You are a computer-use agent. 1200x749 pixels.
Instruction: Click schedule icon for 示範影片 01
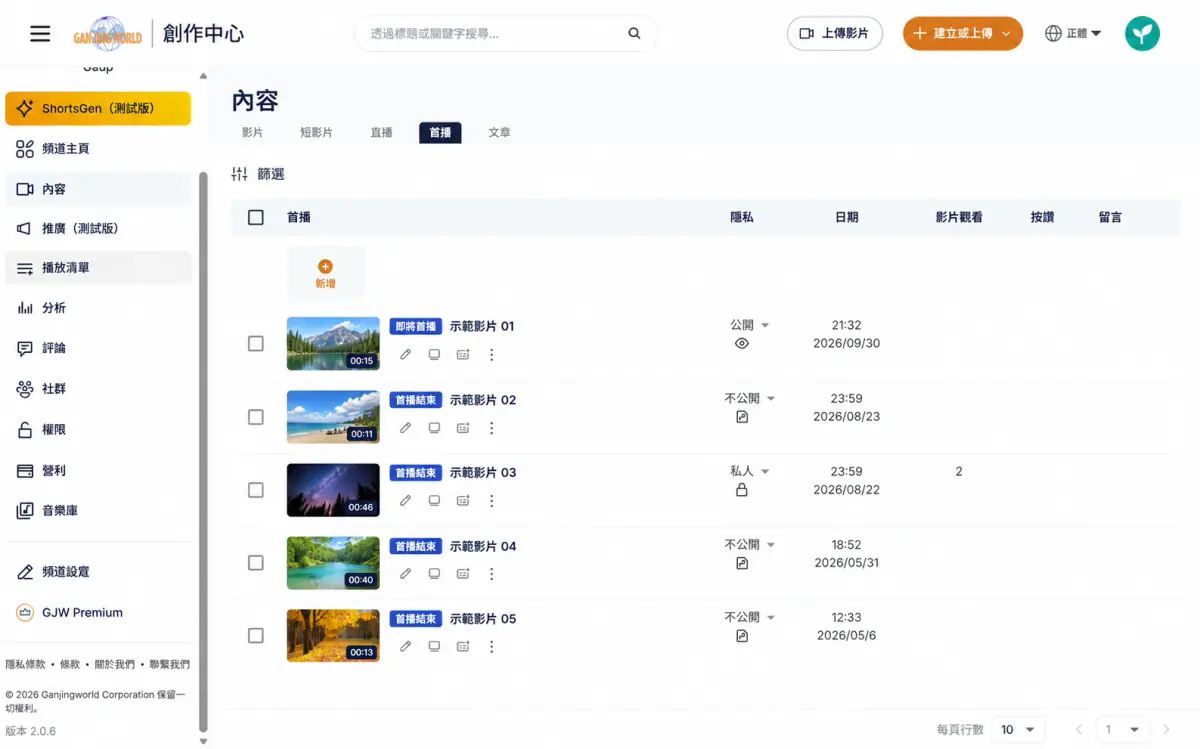coord(463,354)
